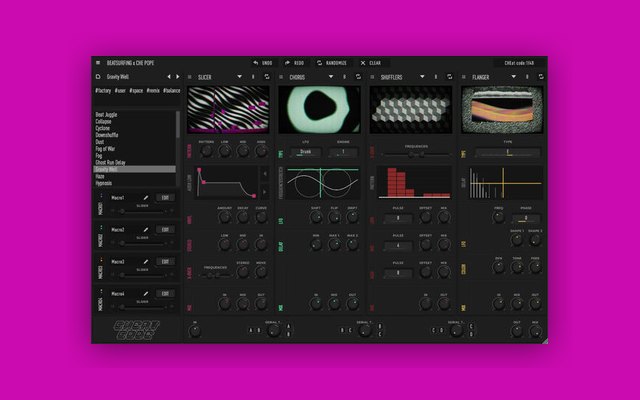Click the Macro1 pencil rename icon

point(146,198)
